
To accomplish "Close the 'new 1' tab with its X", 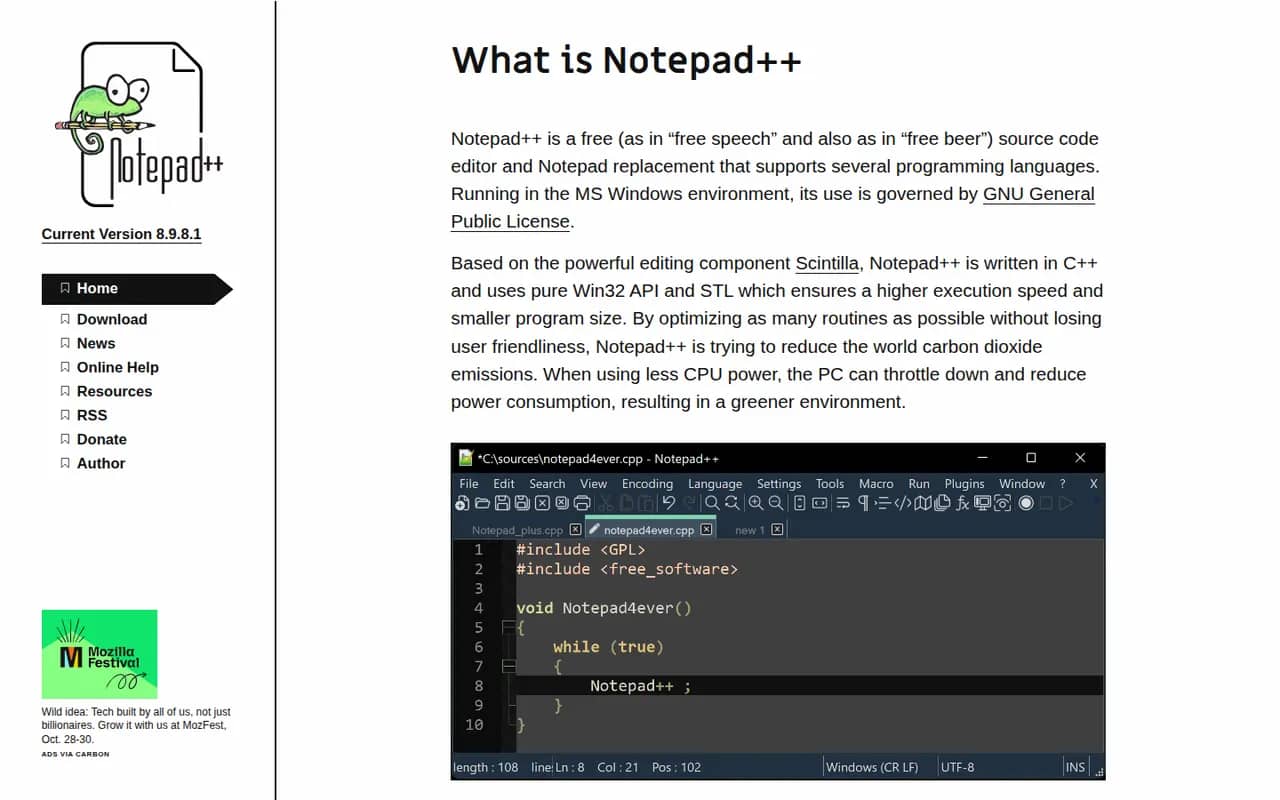I will (777, 530).
